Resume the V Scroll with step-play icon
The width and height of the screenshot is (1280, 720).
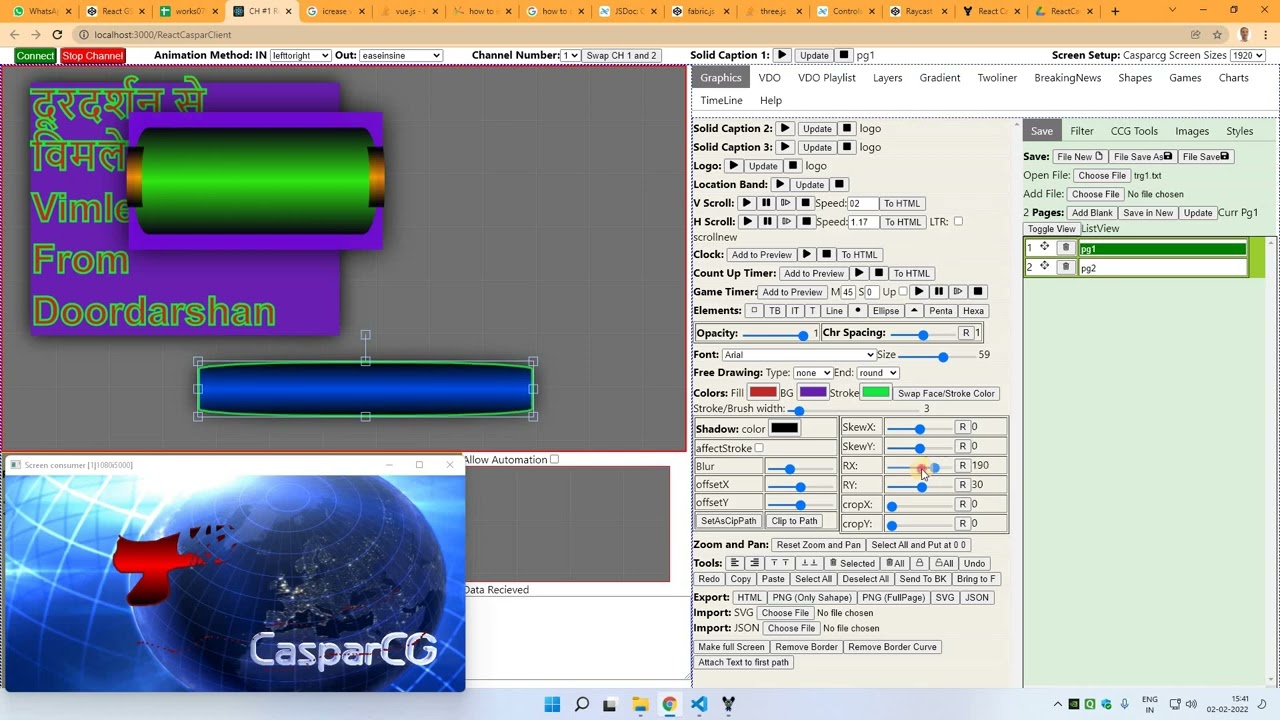pyautogui.click(x=785, y=203)
